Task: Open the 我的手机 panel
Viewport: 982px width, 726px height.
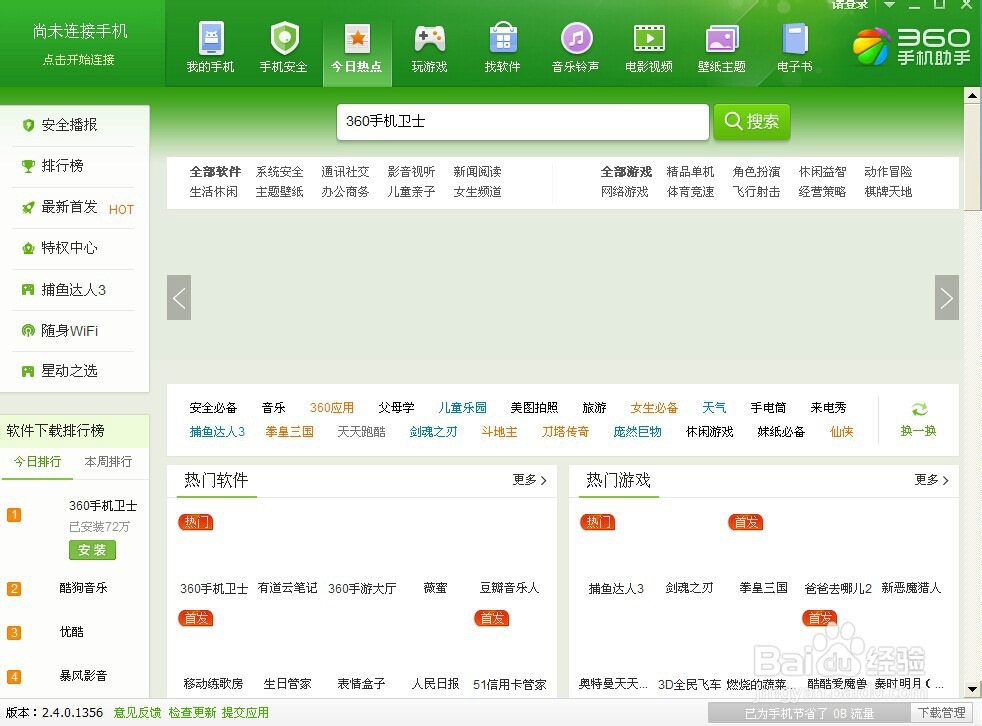Action: (209, 47)
